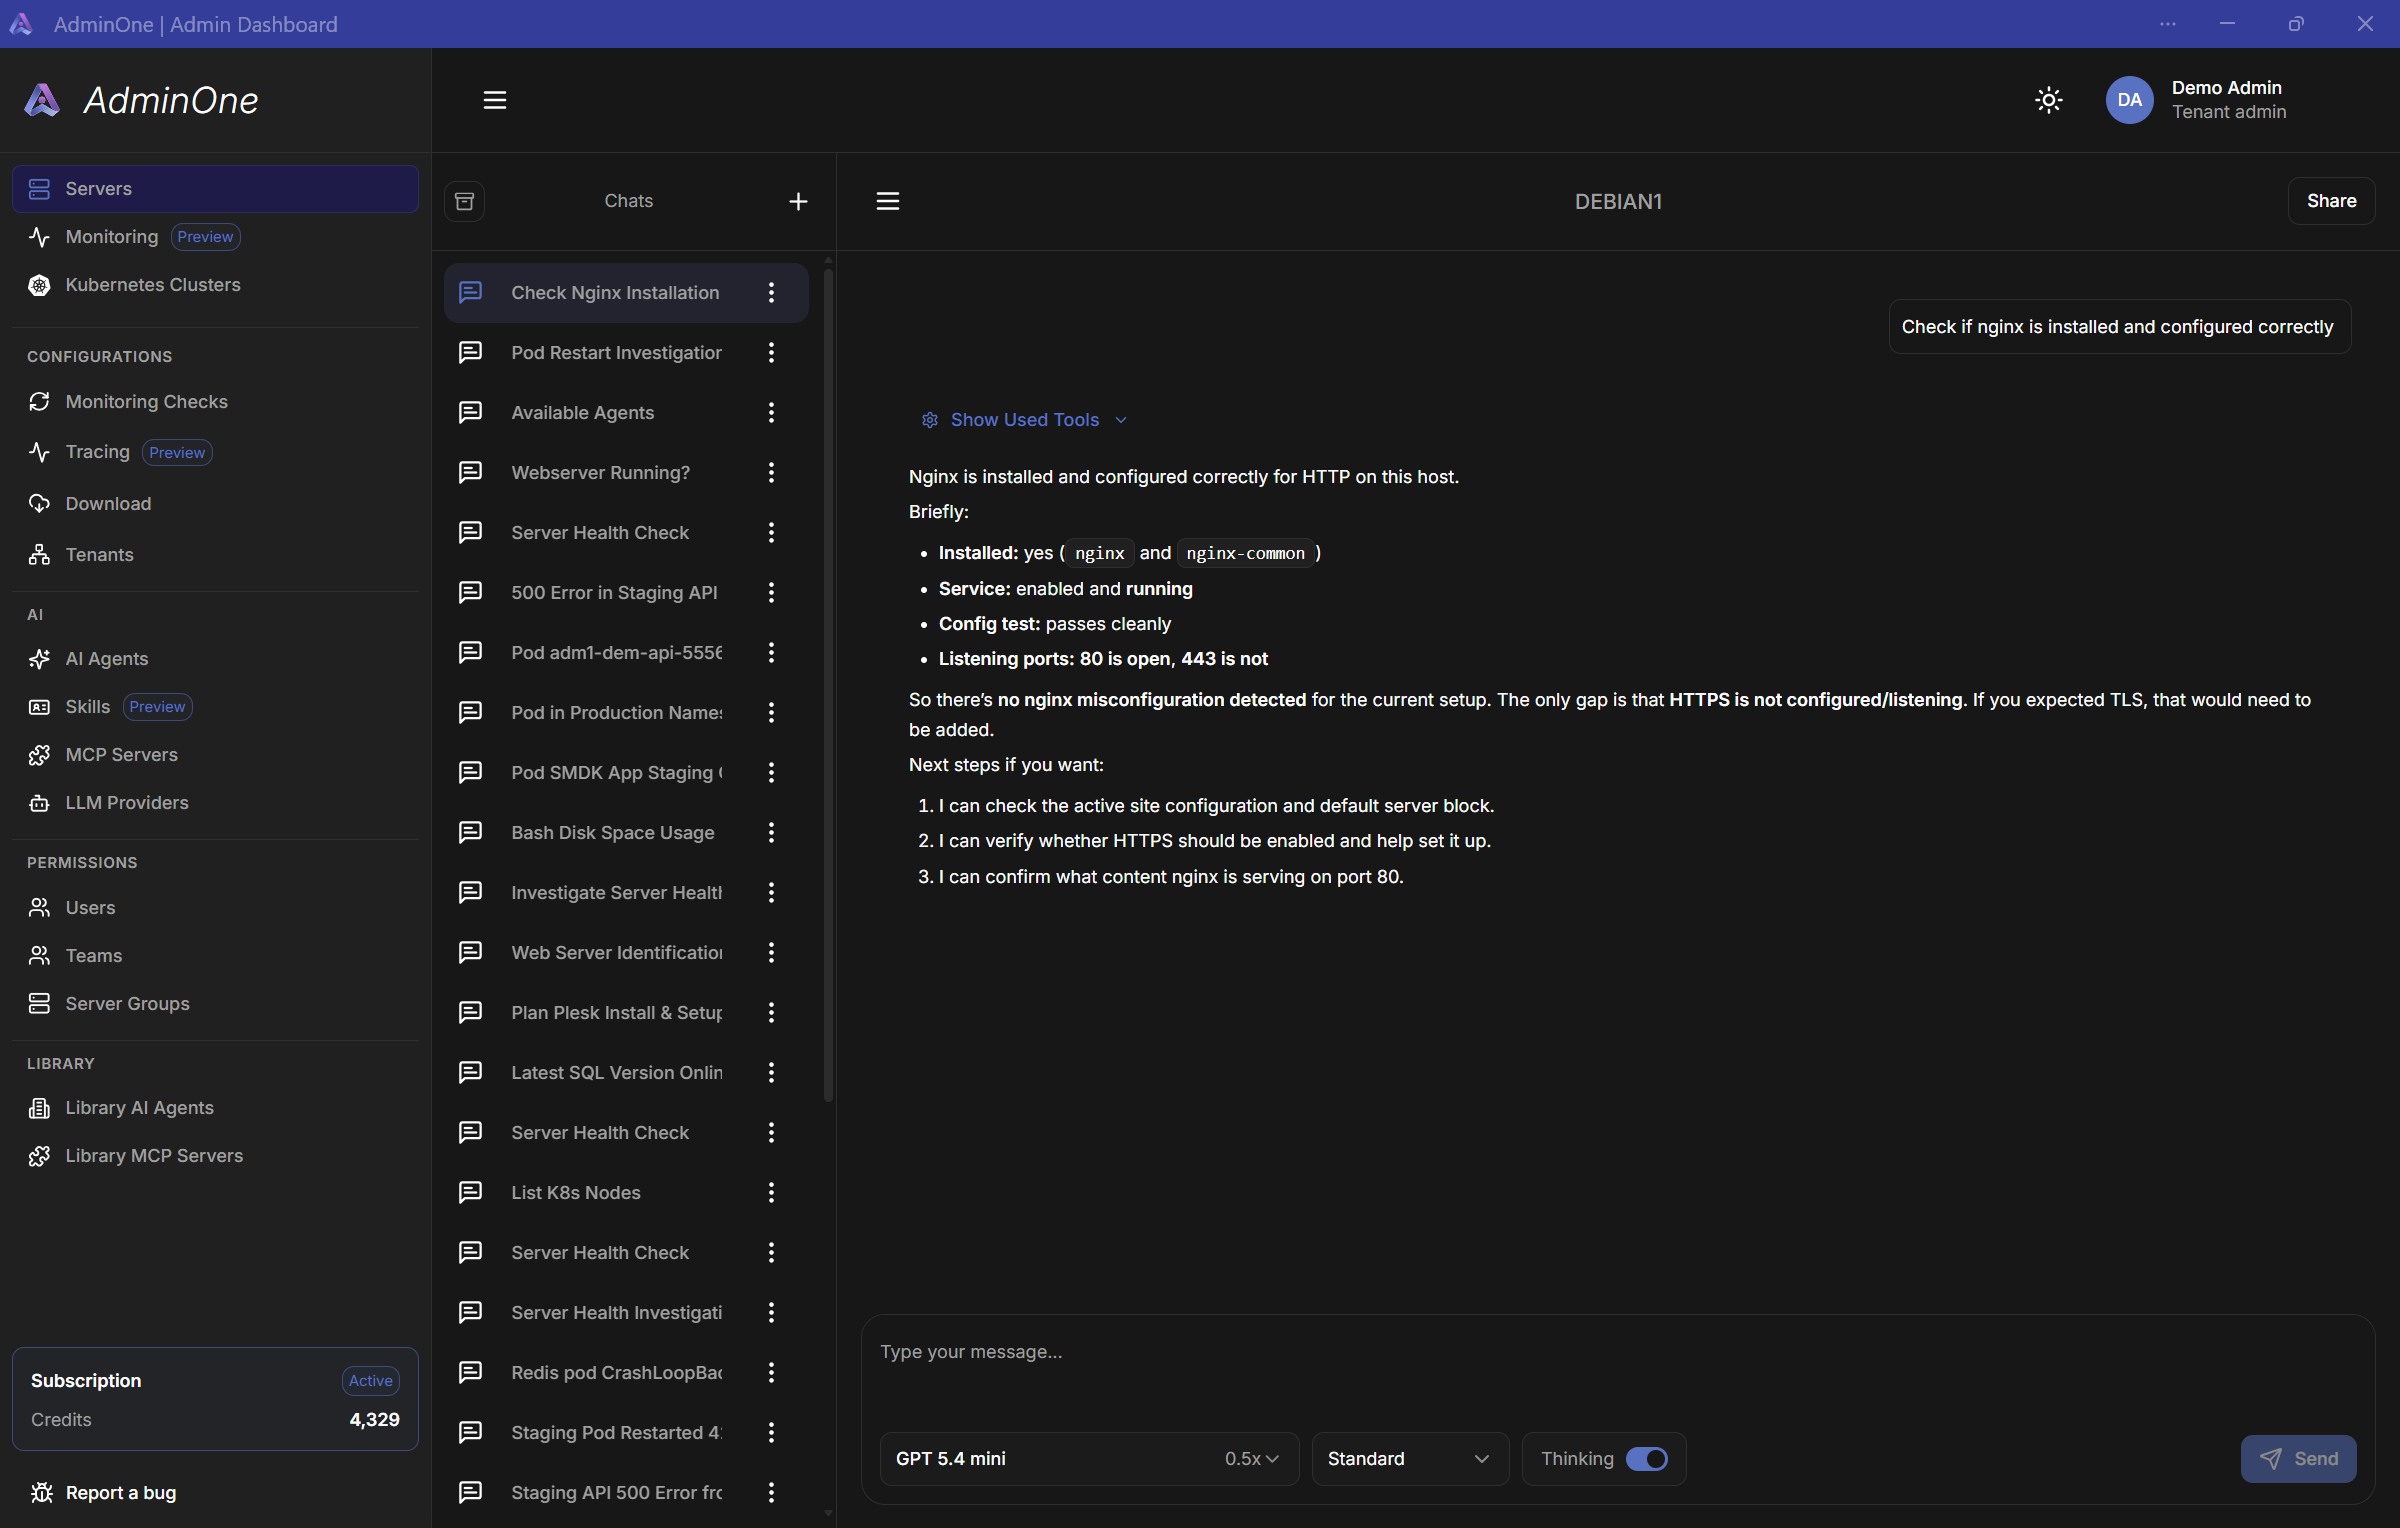
Task: Click the Send button
Action: (x=2298, y=1459)
